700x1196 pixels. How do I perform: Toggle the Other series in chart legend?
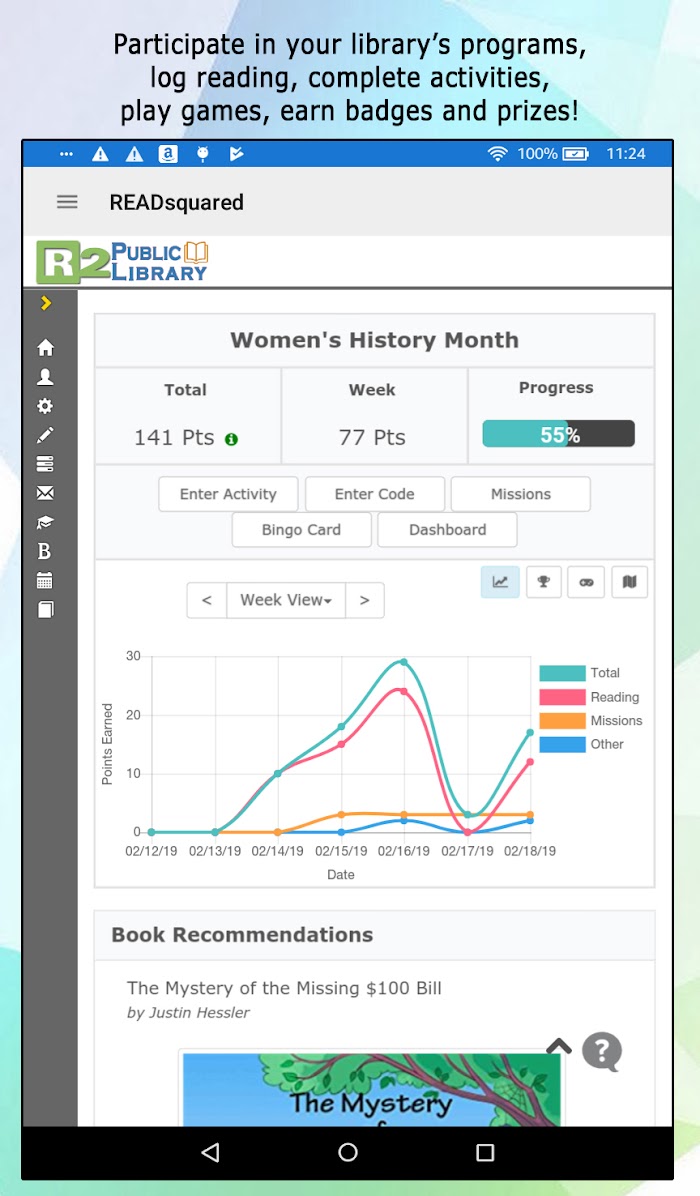click(582, 744)
